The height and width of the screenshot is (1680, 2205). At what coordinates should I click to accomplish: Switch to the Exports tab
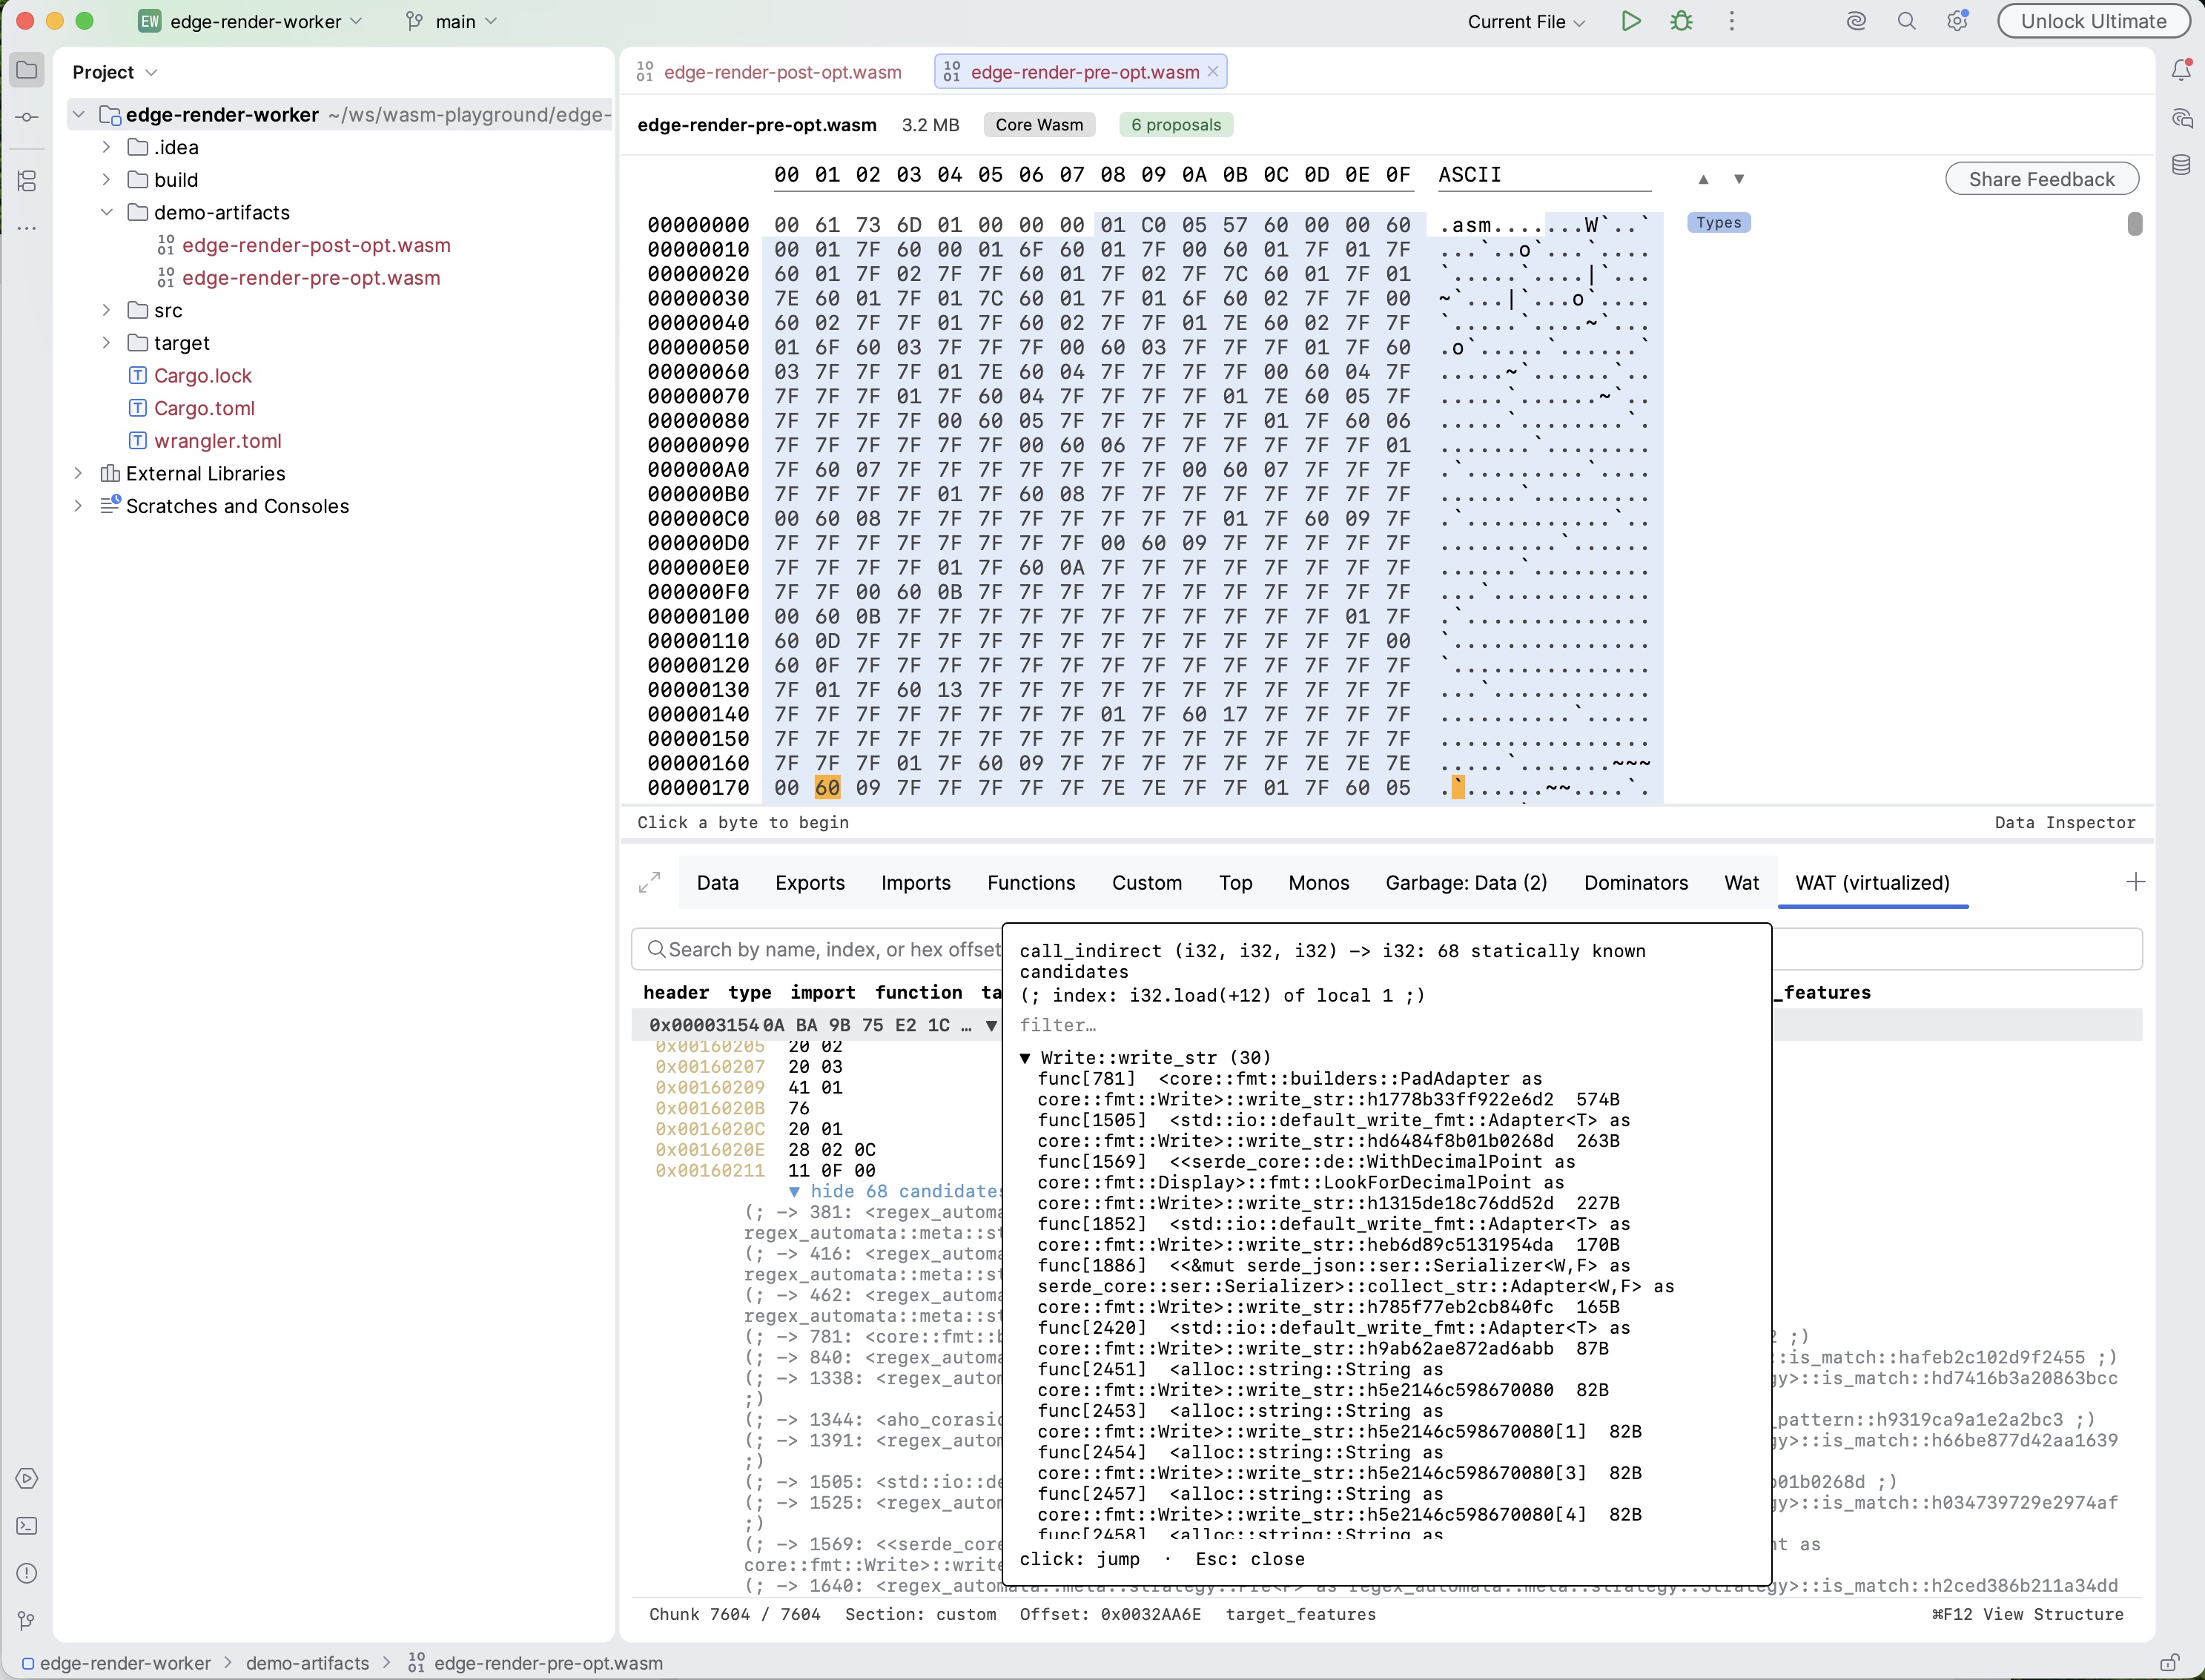click(809, 882)
